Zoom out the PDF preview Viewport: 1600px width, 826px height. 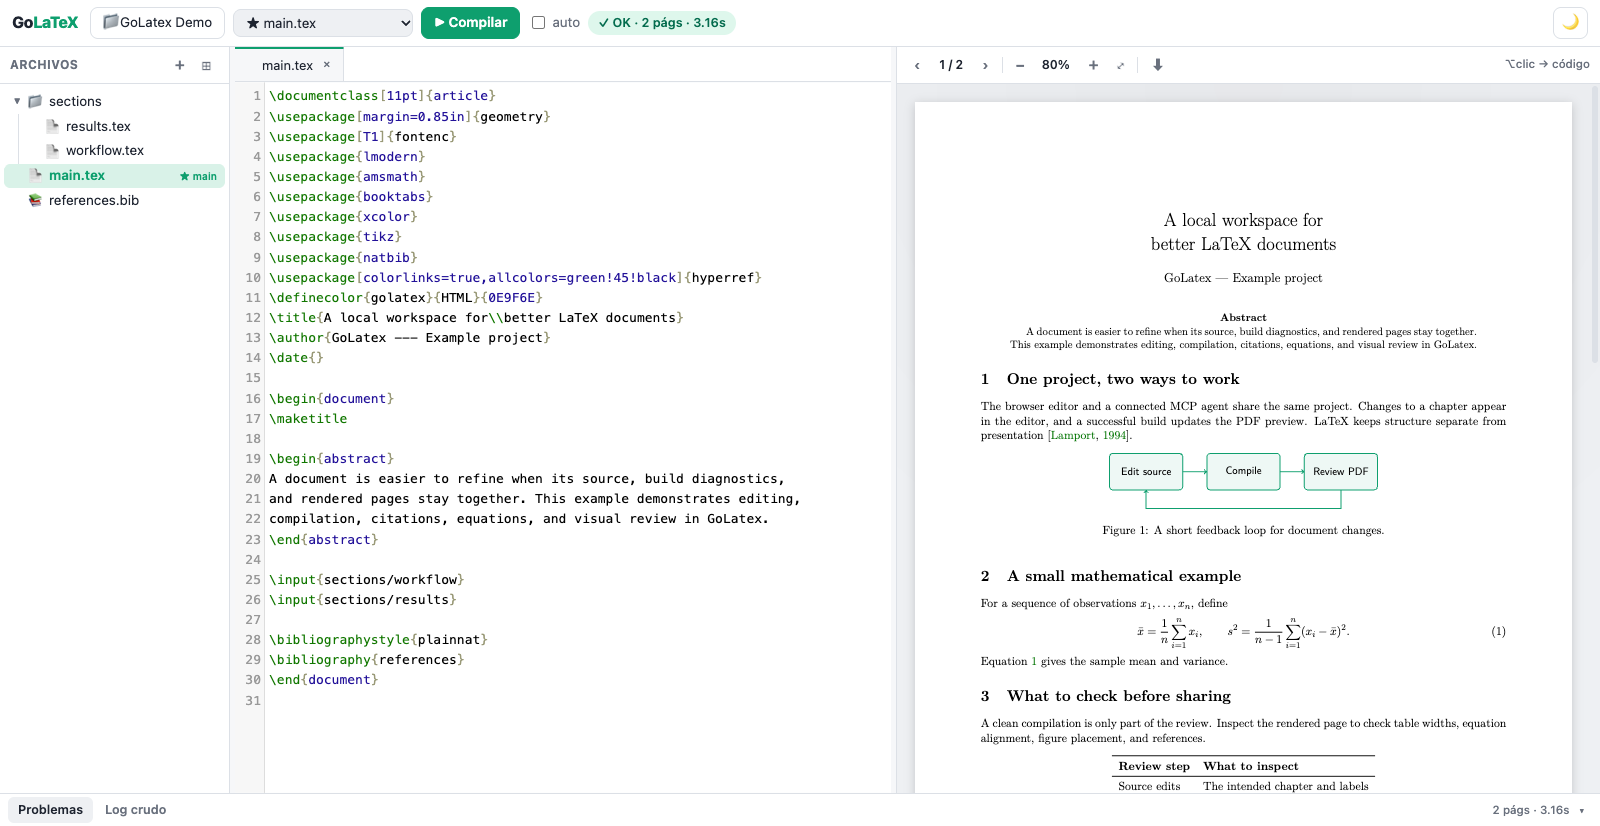pos(1020,65)
